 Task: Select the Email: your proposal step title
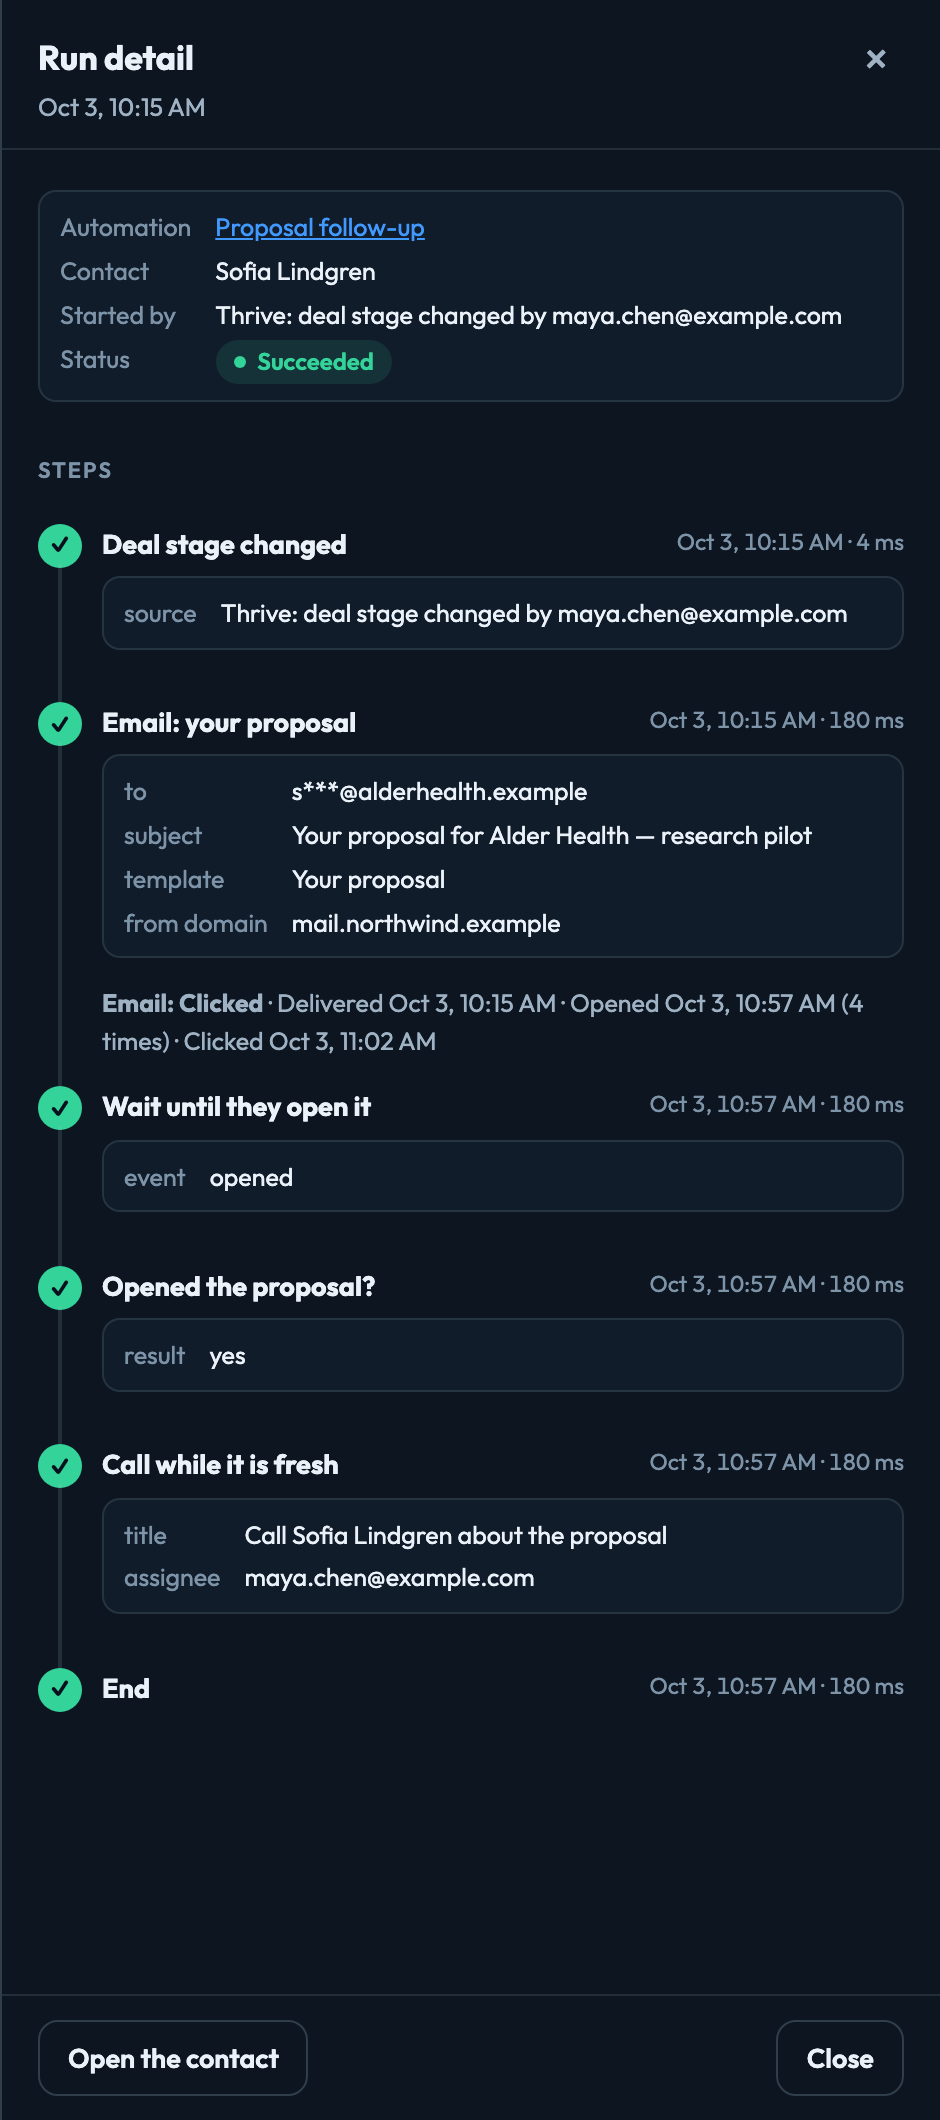pyautogui.click(x=229, y=723)
